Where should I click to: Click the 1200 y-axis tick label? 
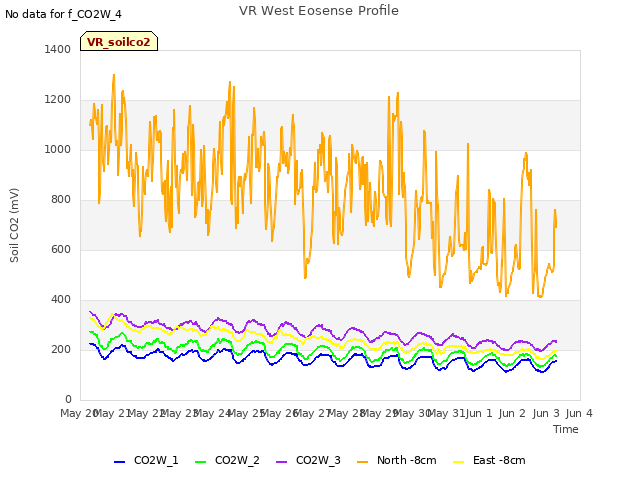(58, 100)
